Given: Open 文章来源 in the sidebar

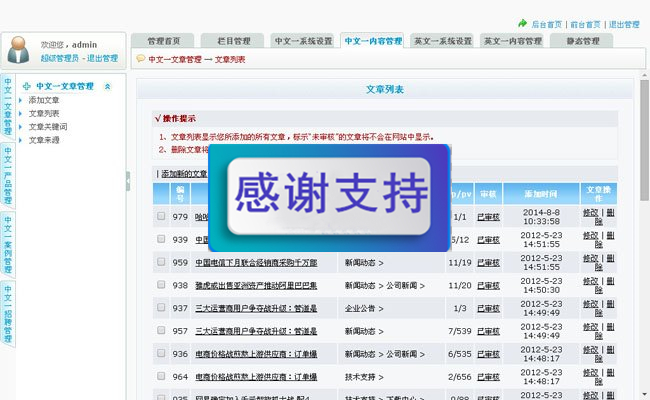Looking at the screenshot, I should (44, 140).
